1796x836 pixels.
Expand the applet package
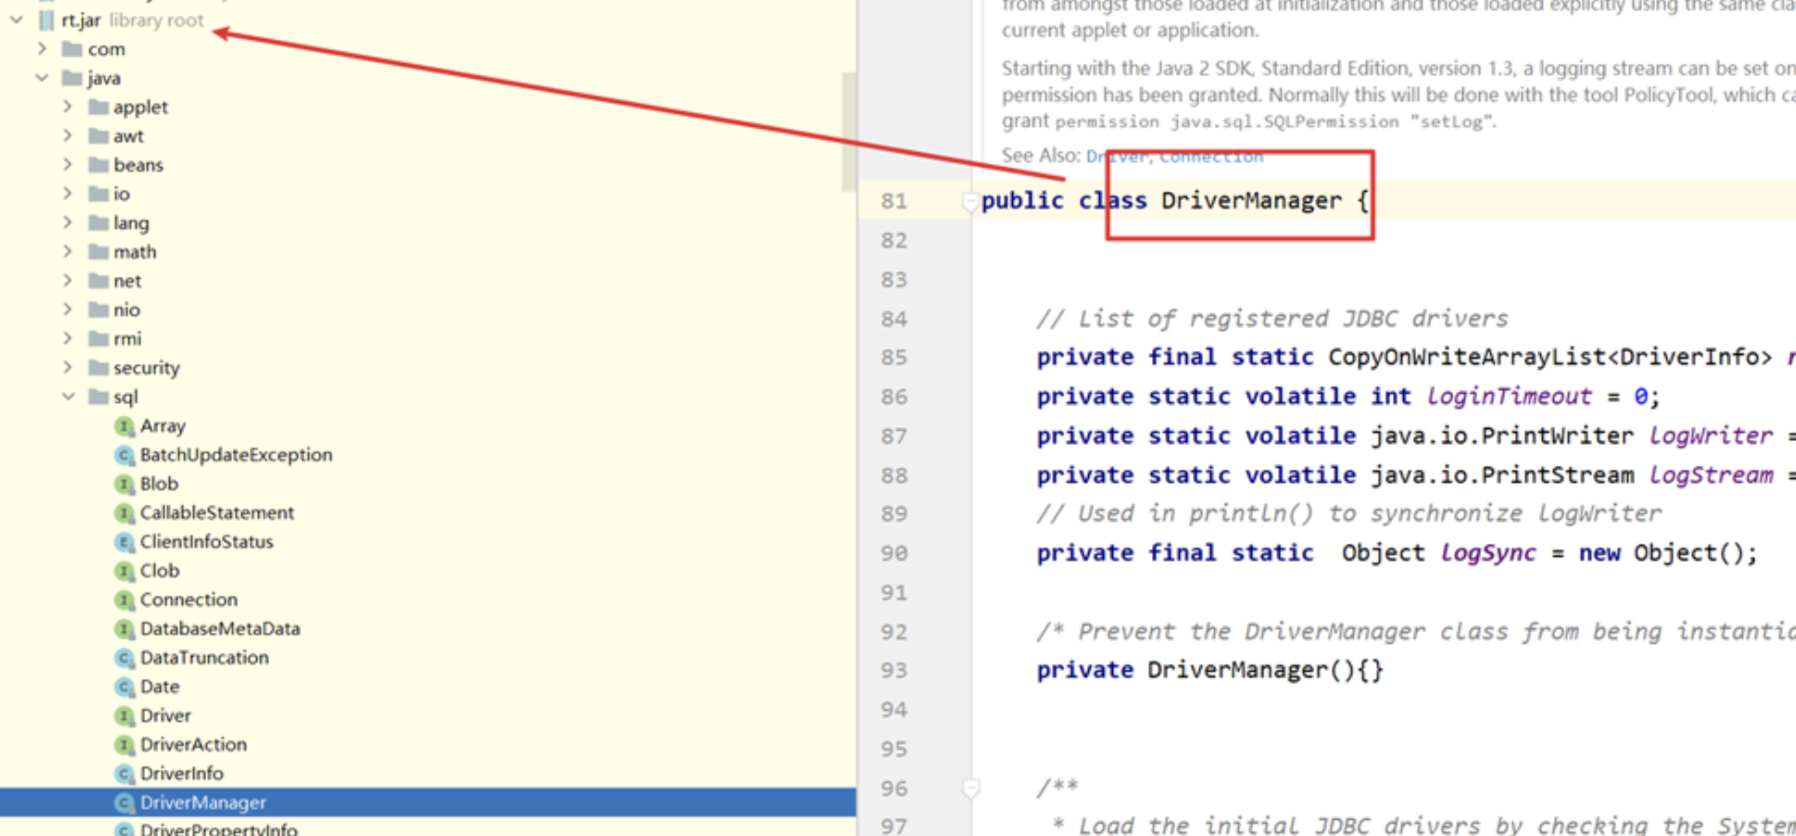point(68,106)
